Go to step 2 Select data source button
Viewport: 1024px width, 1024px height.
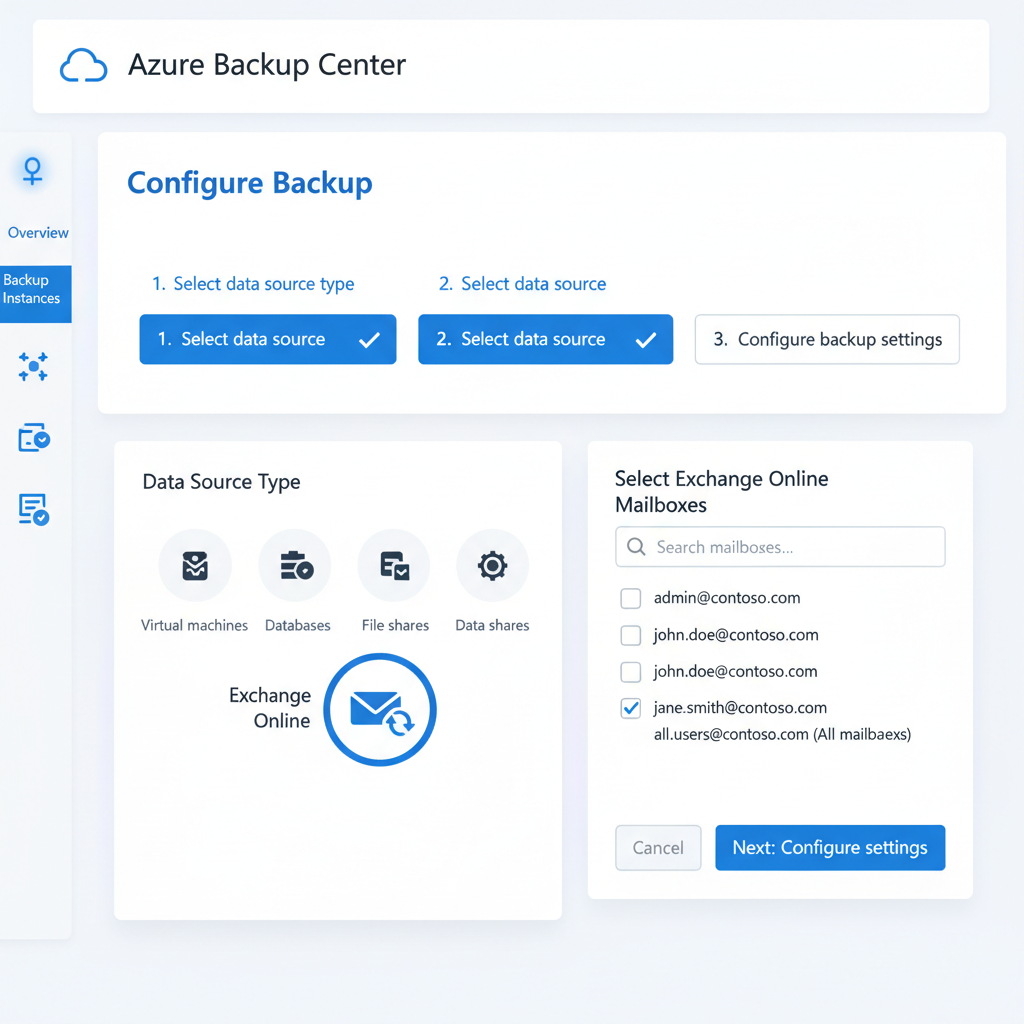[545, 340]
